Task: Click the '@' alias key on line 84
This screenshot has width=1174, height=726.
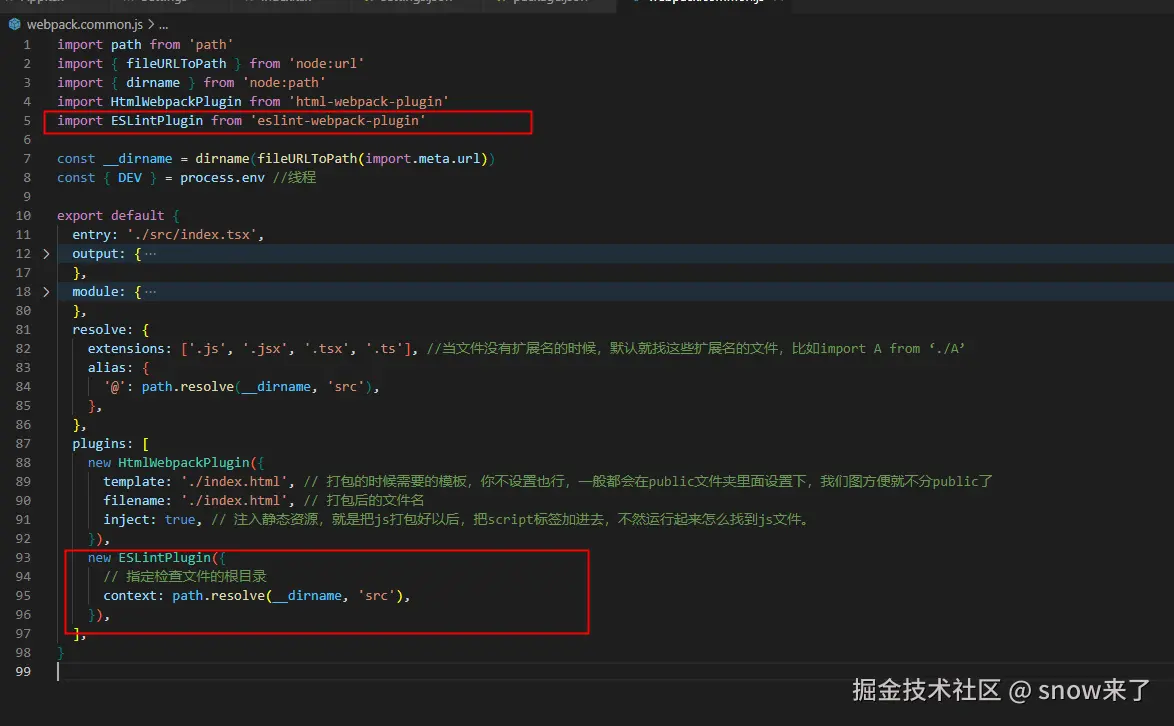Action: [x=115, y=387]
